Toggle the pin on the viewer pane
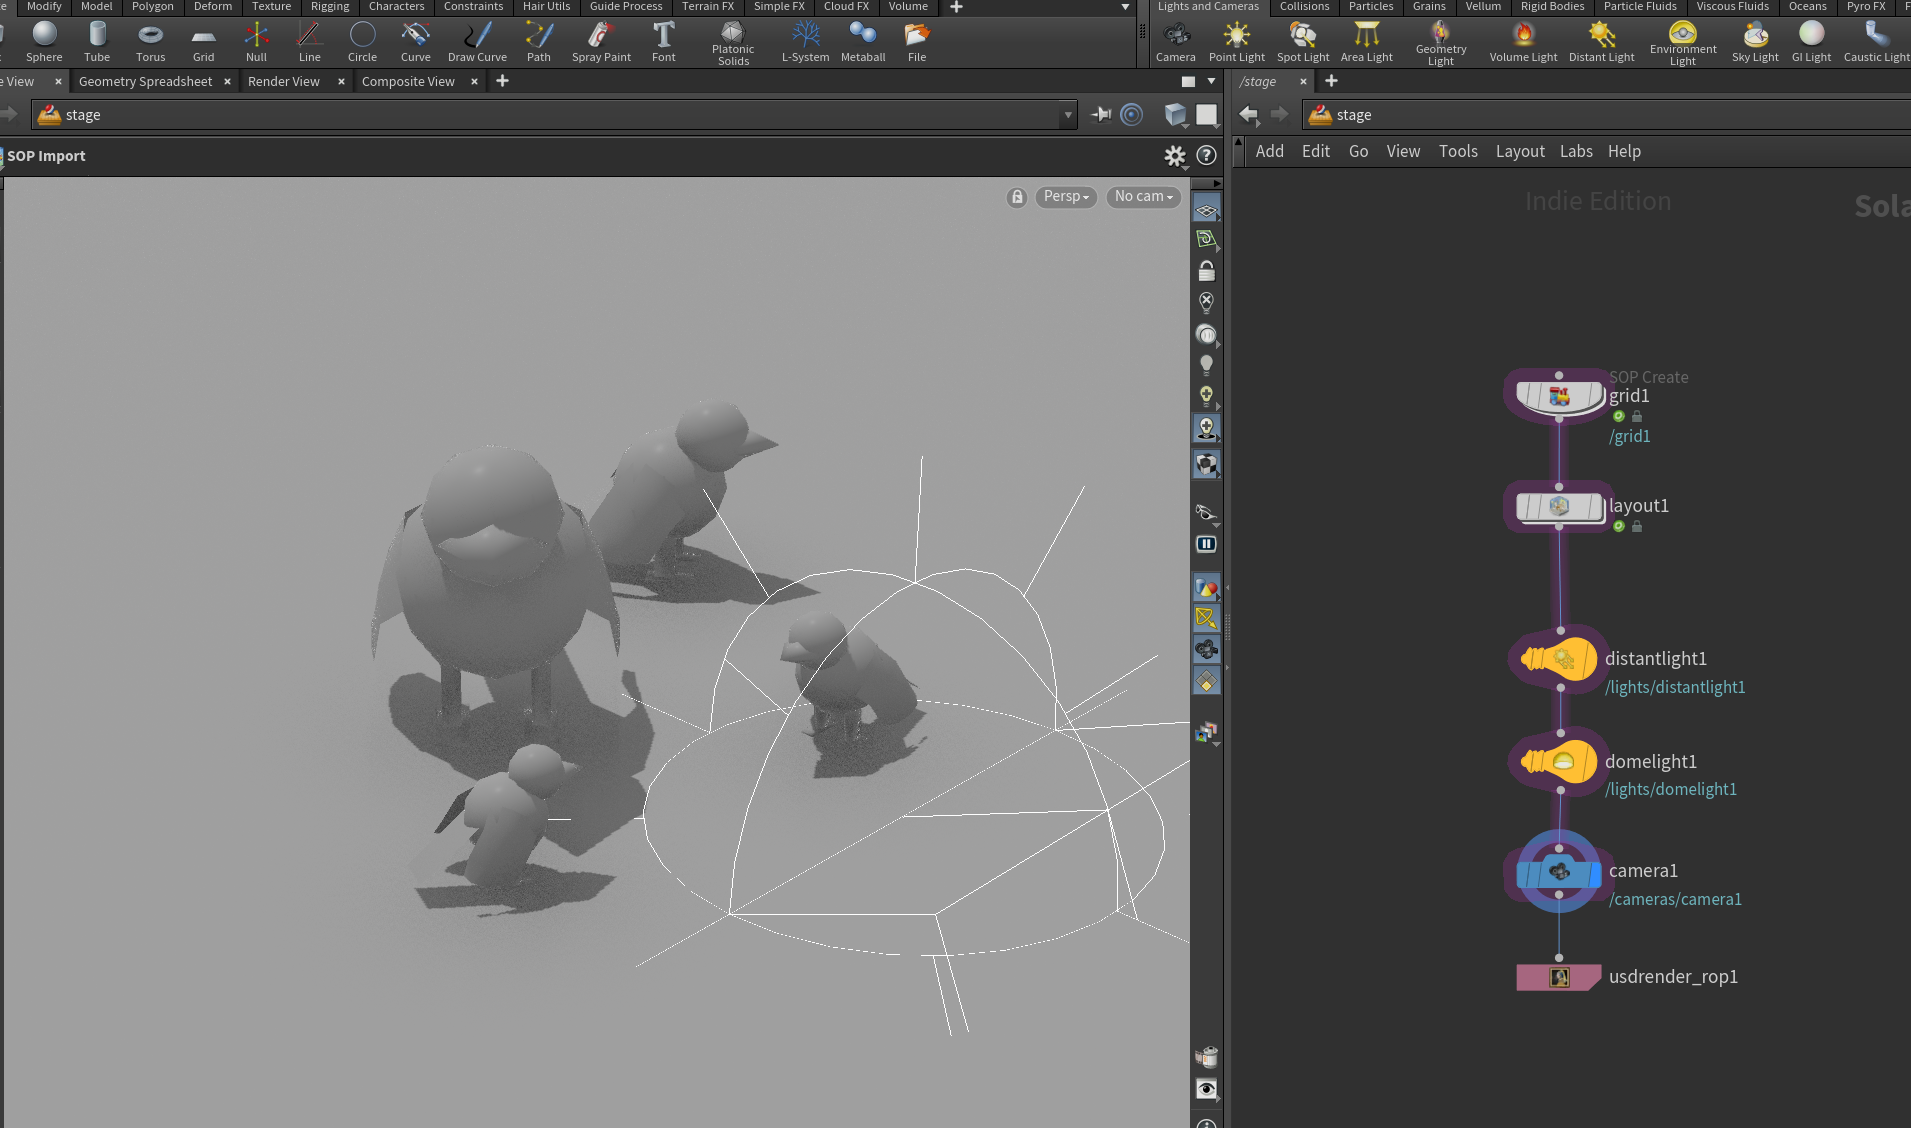 (x=1101, y=115)
